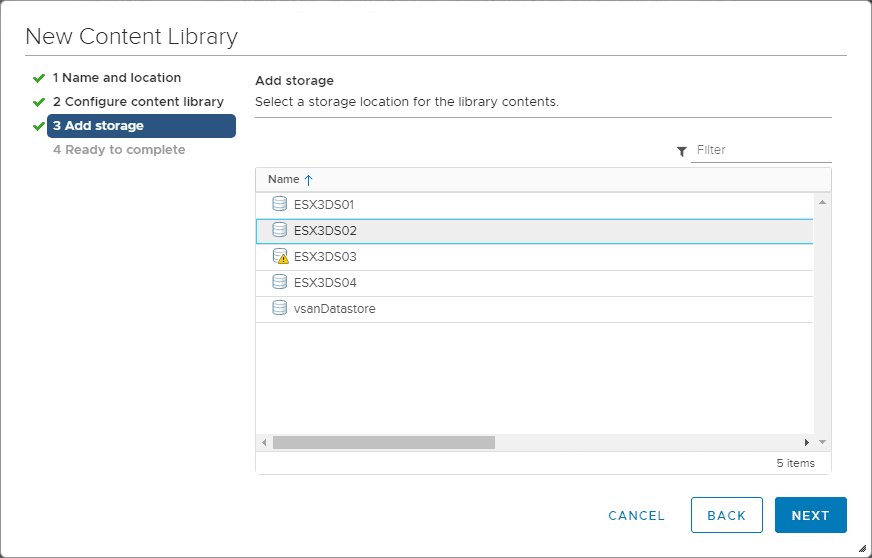Click the ESX3DS04 datastore icon
This screenshot has height=558, width=872.
point(280,282)
